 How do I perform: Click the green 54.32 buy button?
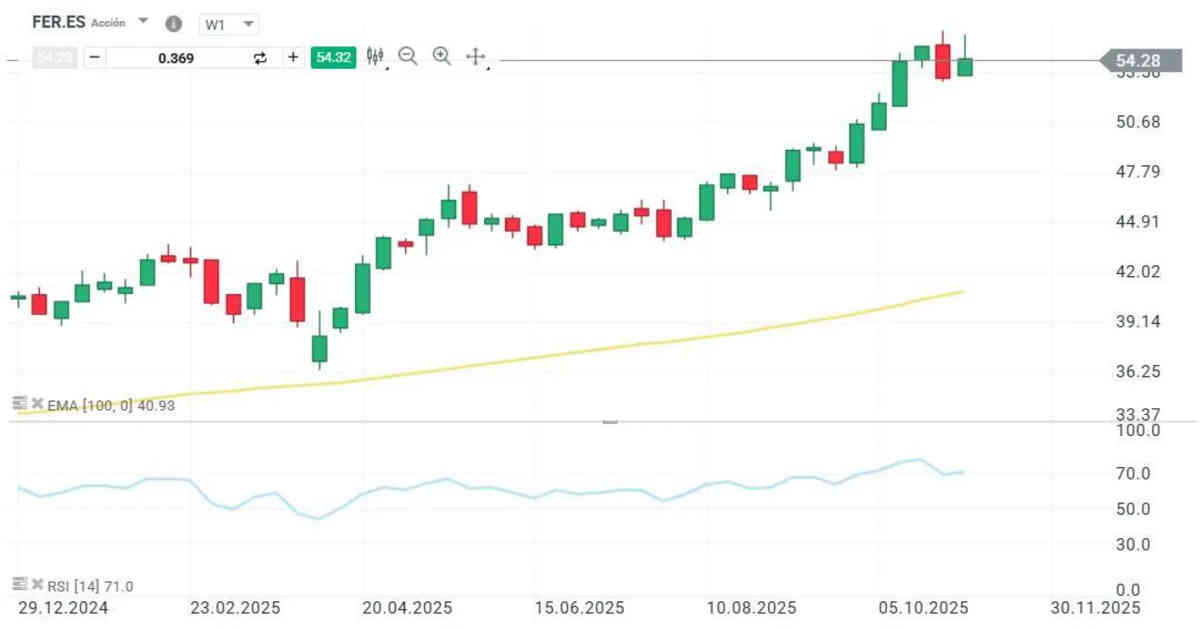[333, 57]
